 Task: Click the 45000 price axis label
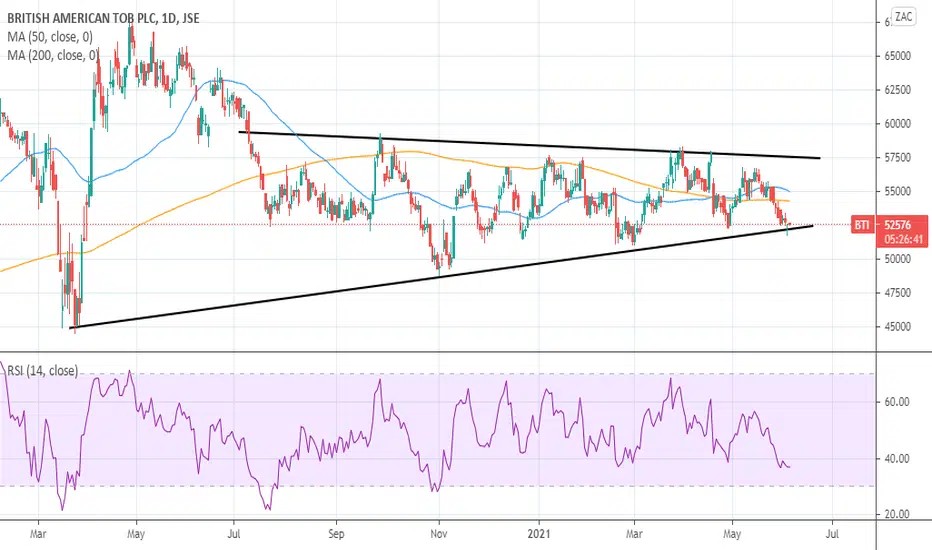897,327
